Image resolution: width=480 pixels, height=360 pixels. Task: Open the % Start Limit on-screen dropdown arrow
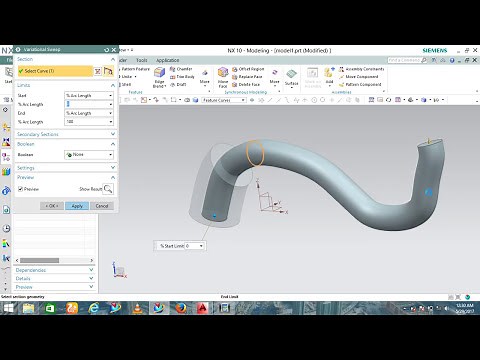pos(201,246)
